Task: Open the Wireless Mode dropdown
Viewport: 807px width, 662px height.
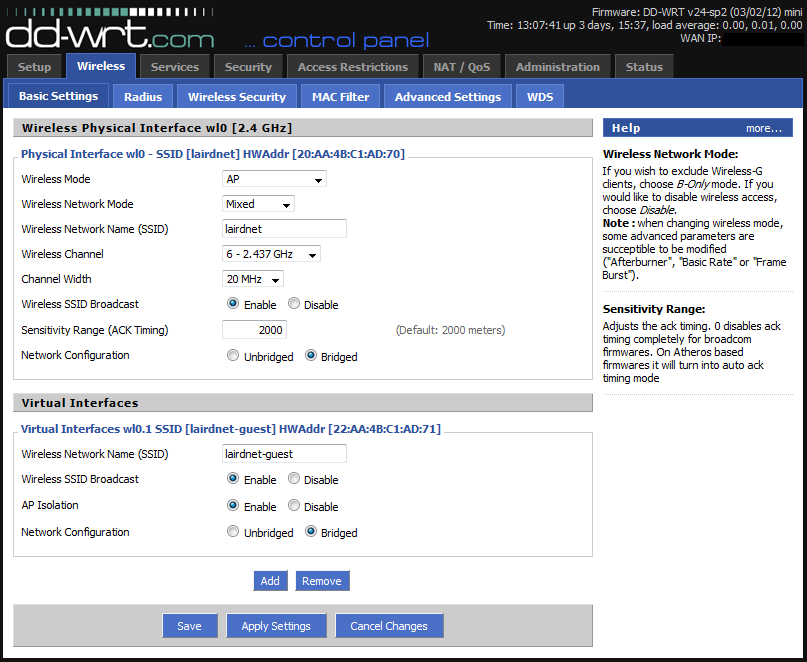Action: coord(274,180)
